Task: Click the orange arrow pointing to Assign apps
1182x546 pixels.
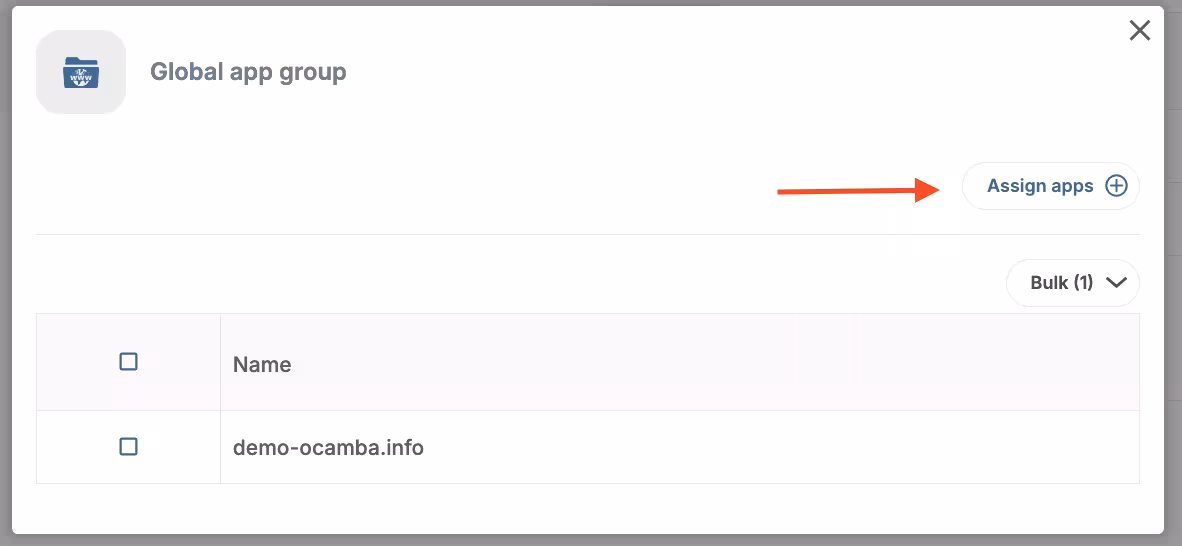Action: pos(858,190)
